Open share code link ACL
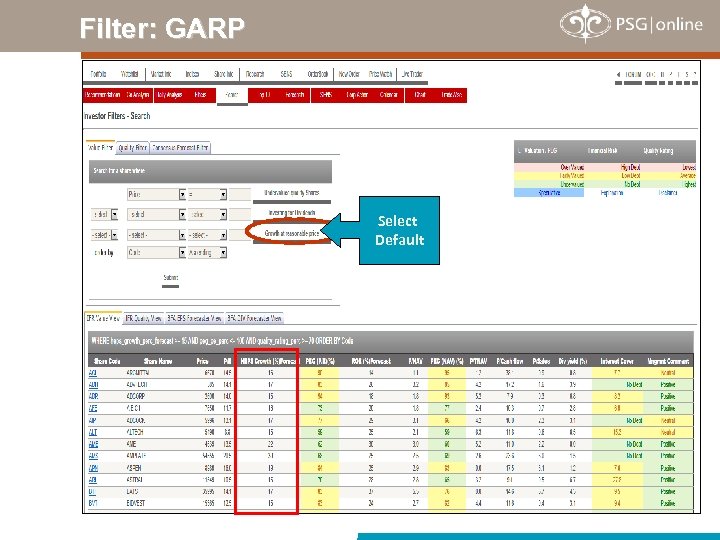 point(93,373)
